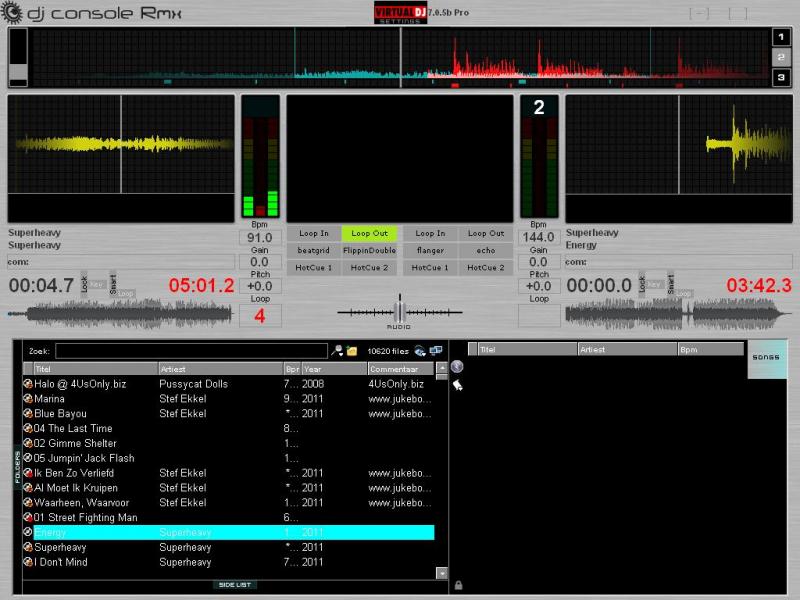Sort browser by Artiest column
800x600 pixels.
(221, 369)
